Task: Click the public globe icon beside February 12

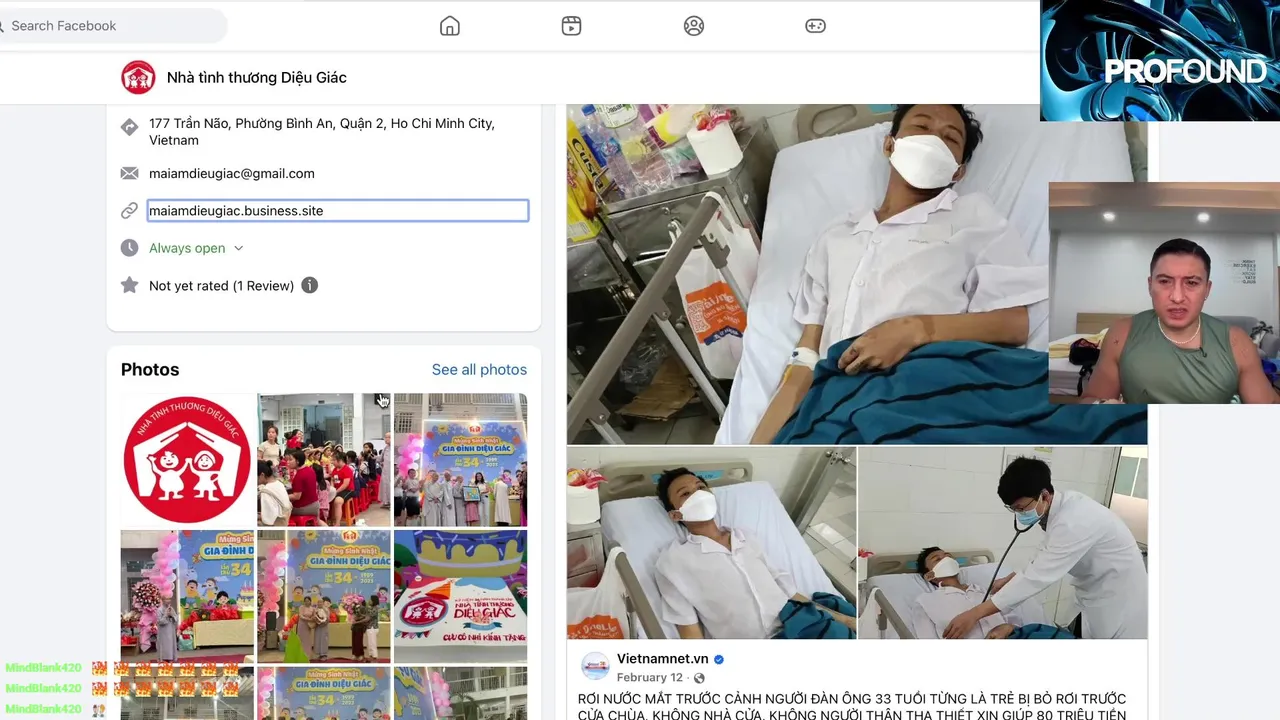Action: point(699,678)
